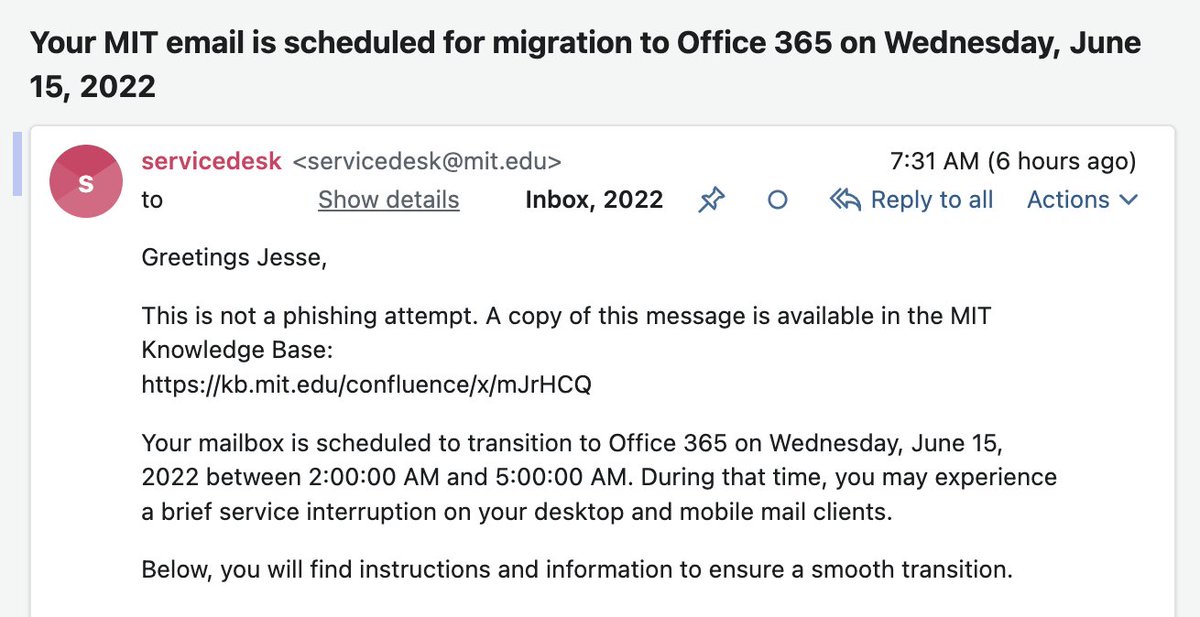
Task: Click the 'Below, you will find instructions' line
Action: (577, 570)
